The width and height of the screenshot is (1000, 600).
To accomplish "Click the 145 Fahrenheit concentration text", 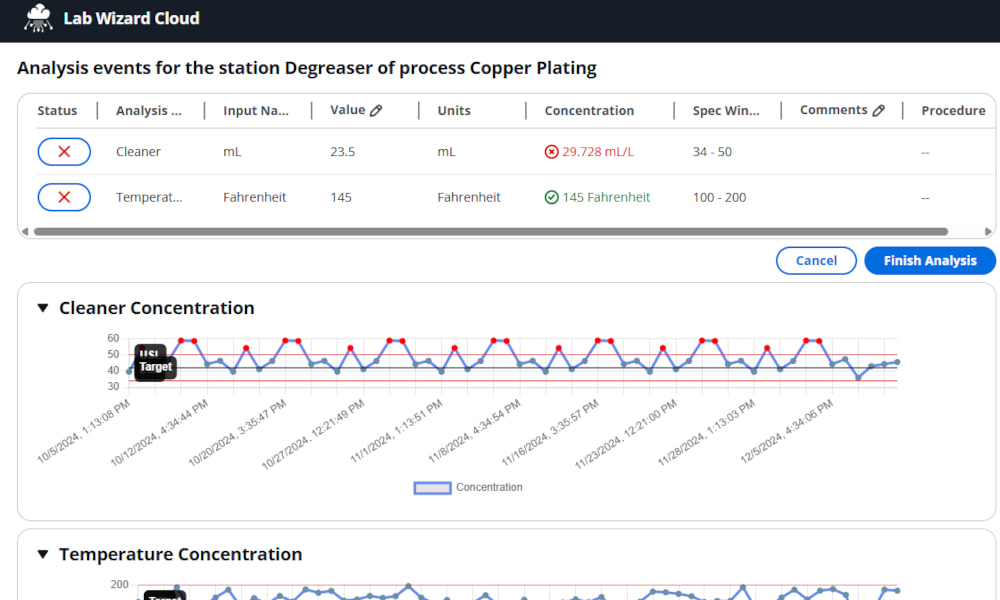I will click(x=606, y=198).
